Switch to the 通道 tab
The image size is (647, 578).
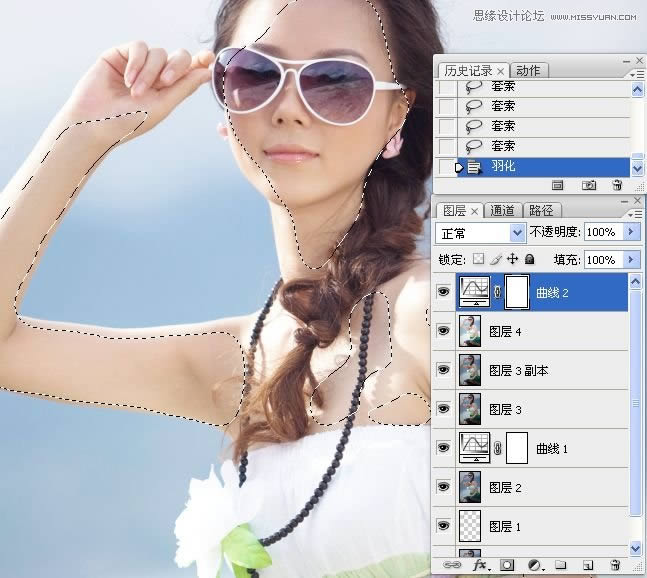(504, 211)
